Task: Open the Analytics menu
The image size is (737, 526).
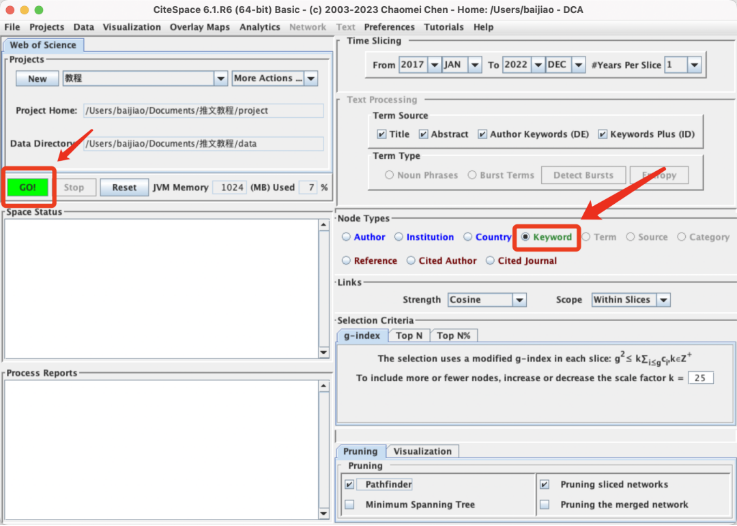Action: (260, 27)
